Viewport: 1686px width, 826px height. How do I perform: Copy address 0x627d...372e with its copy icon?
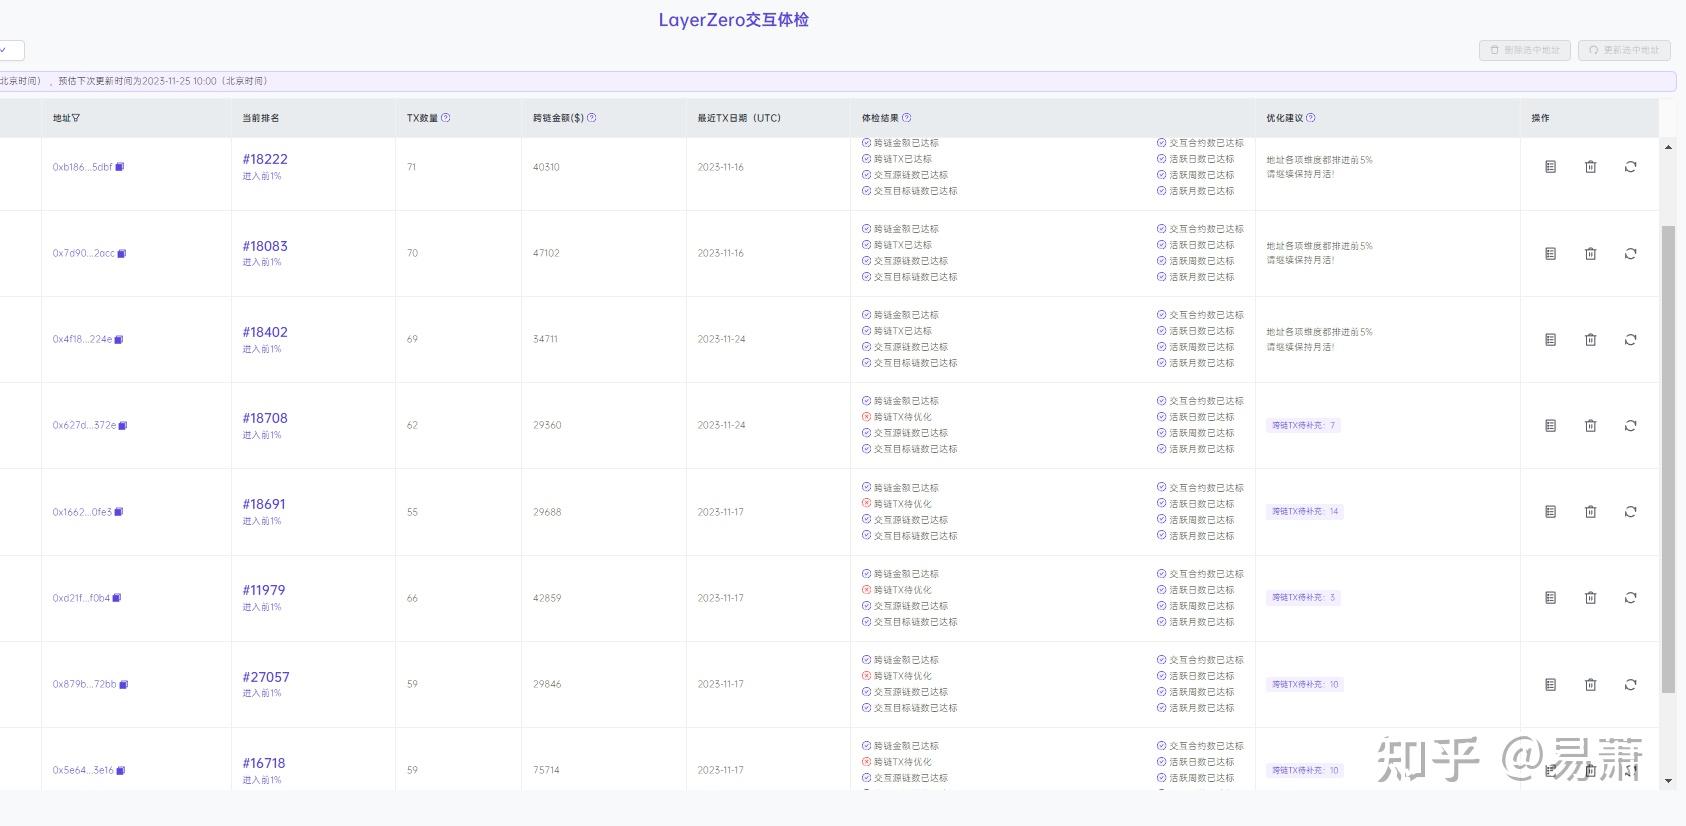tap(123, 425)
